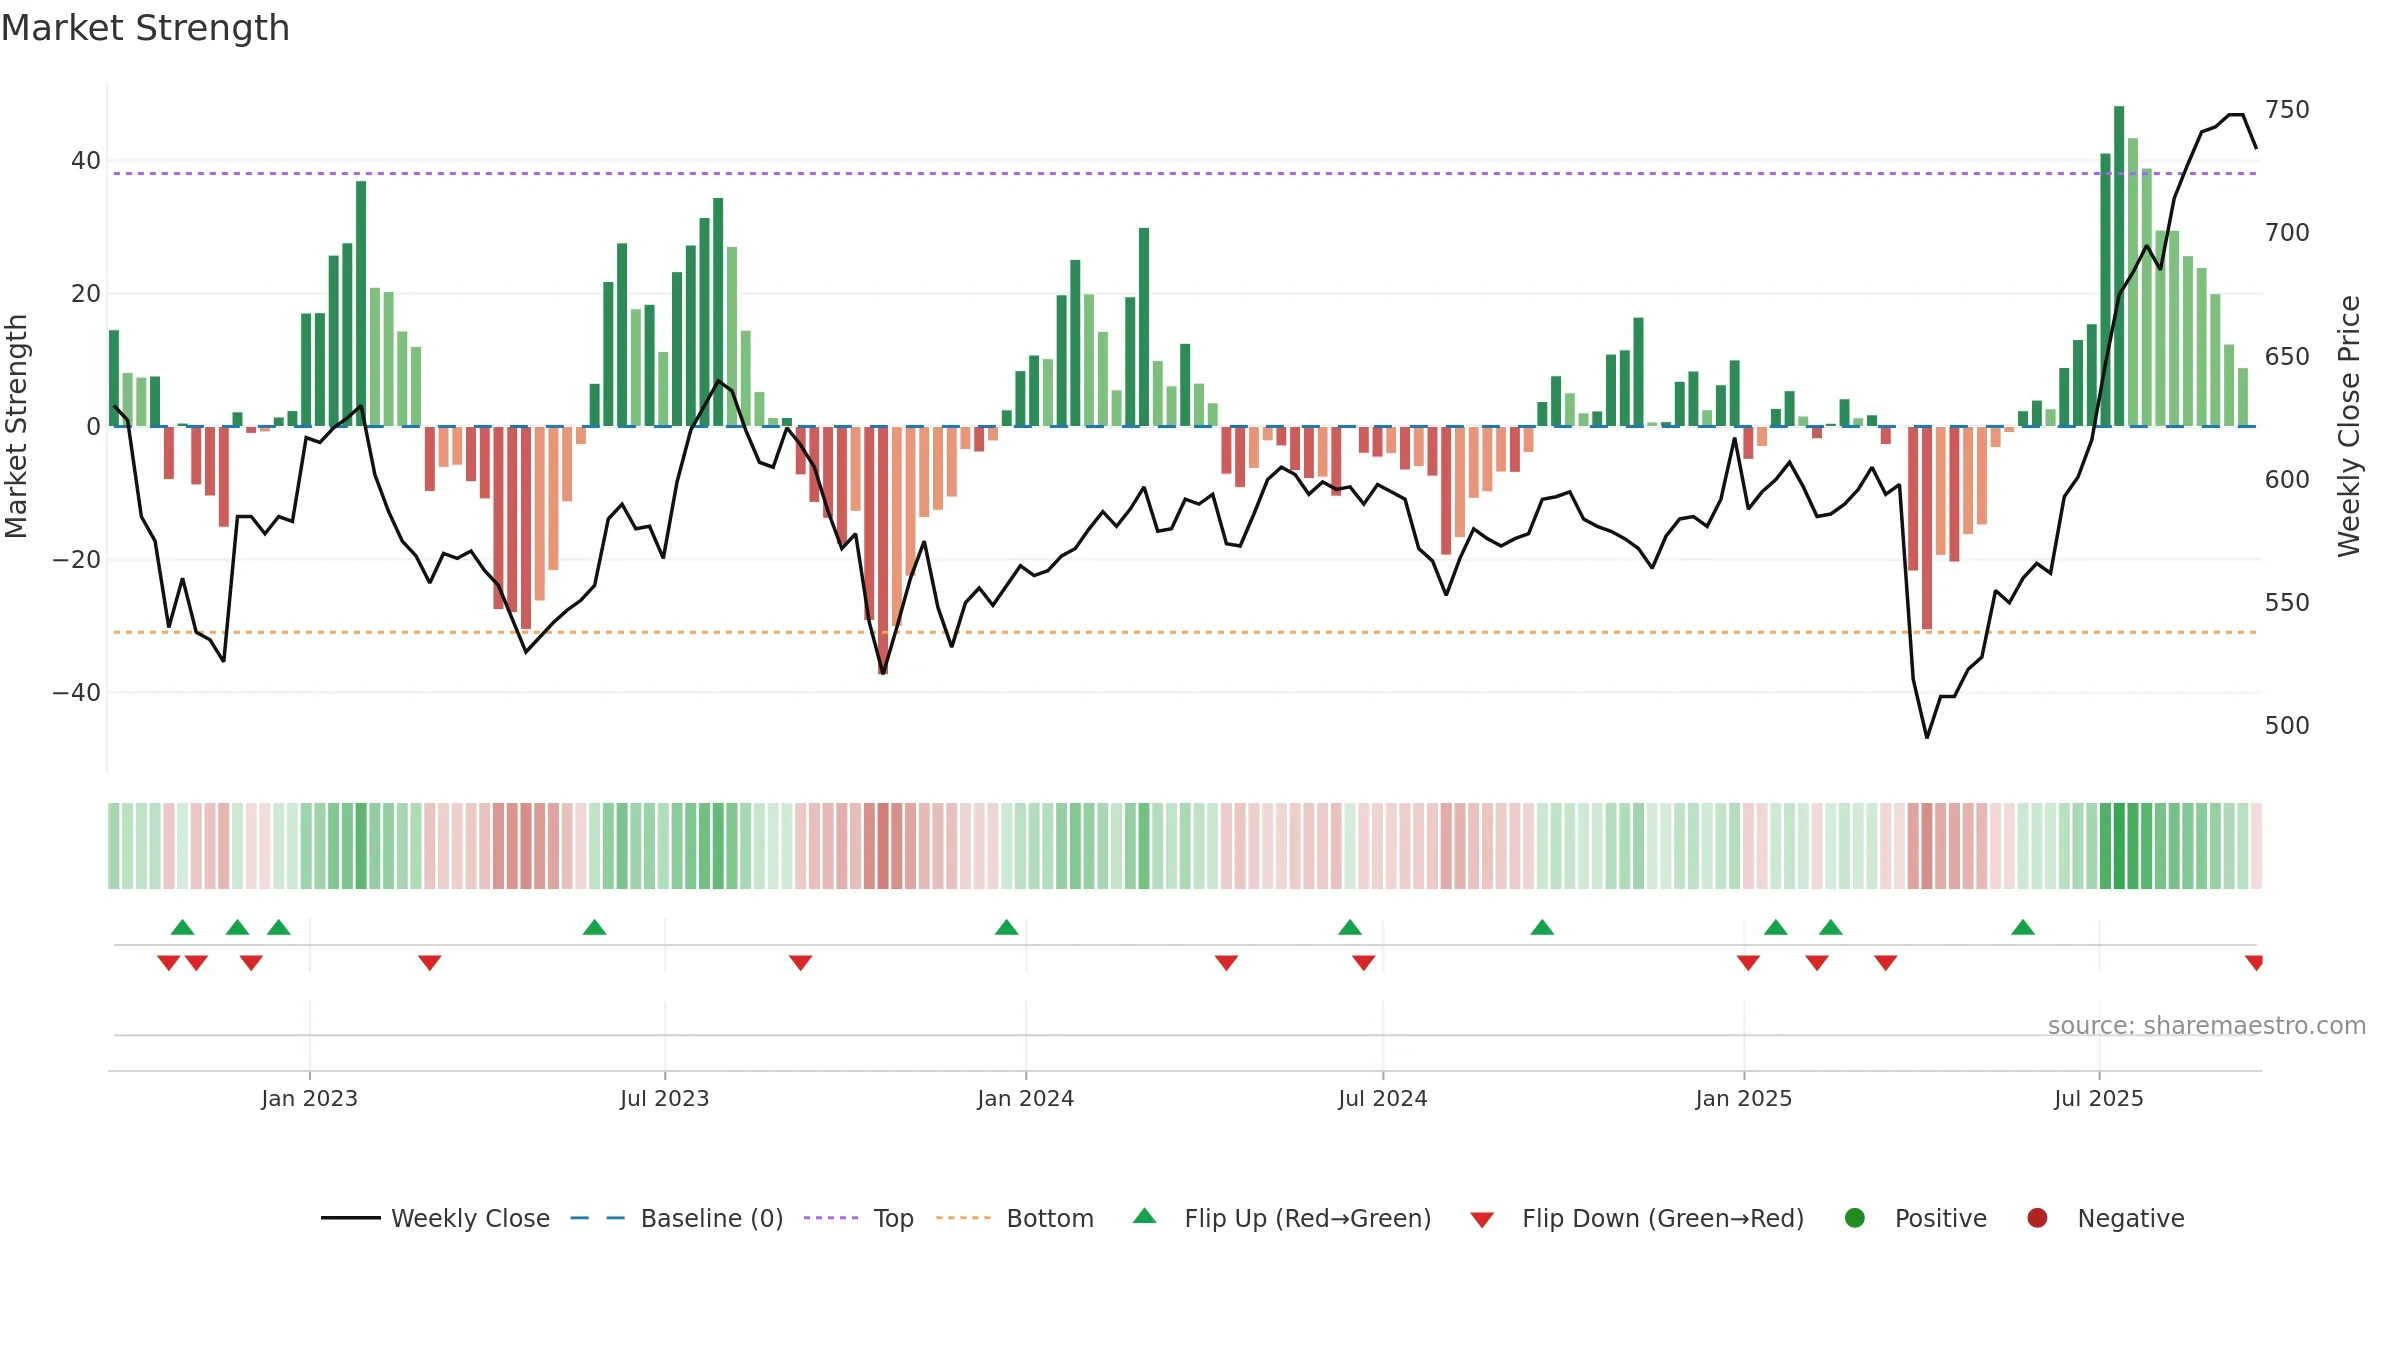Click the source: sharemaestro.com text
This screenshot has width=2400, height=1350.
pyautogui.click(x=2207, y=1025)
